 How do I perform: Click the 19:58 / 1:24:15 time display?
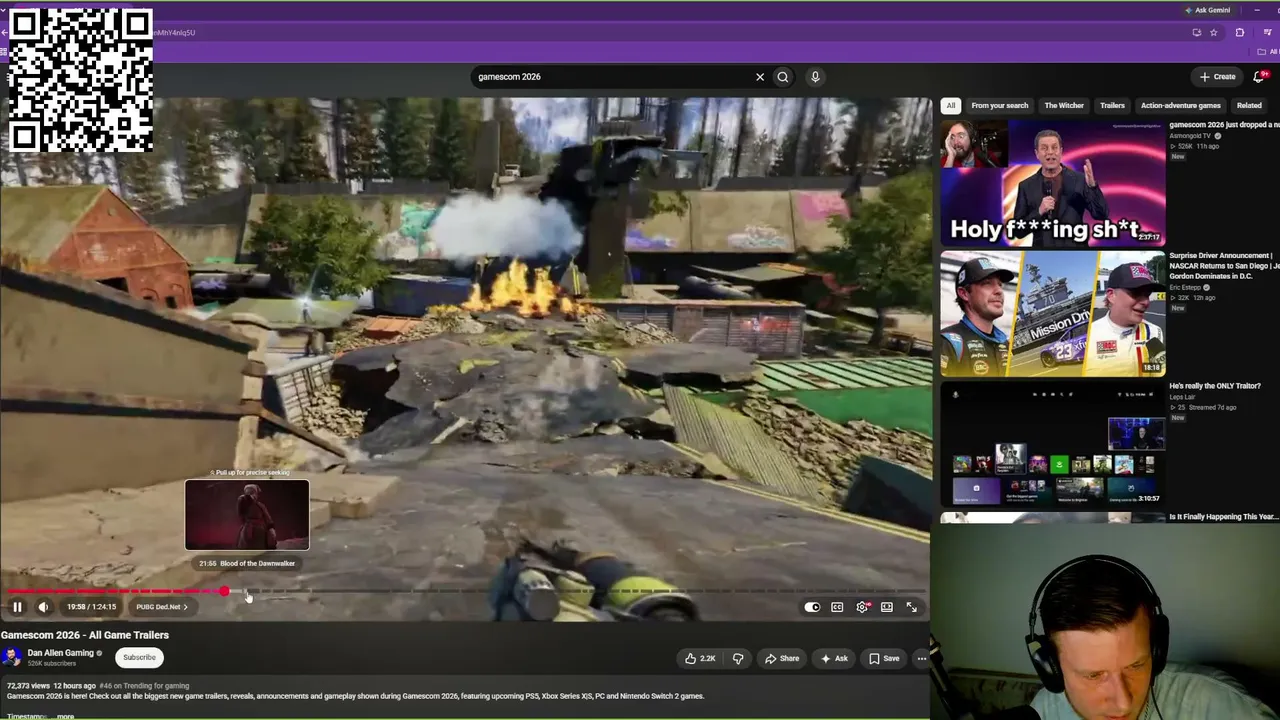click(91, 607)
